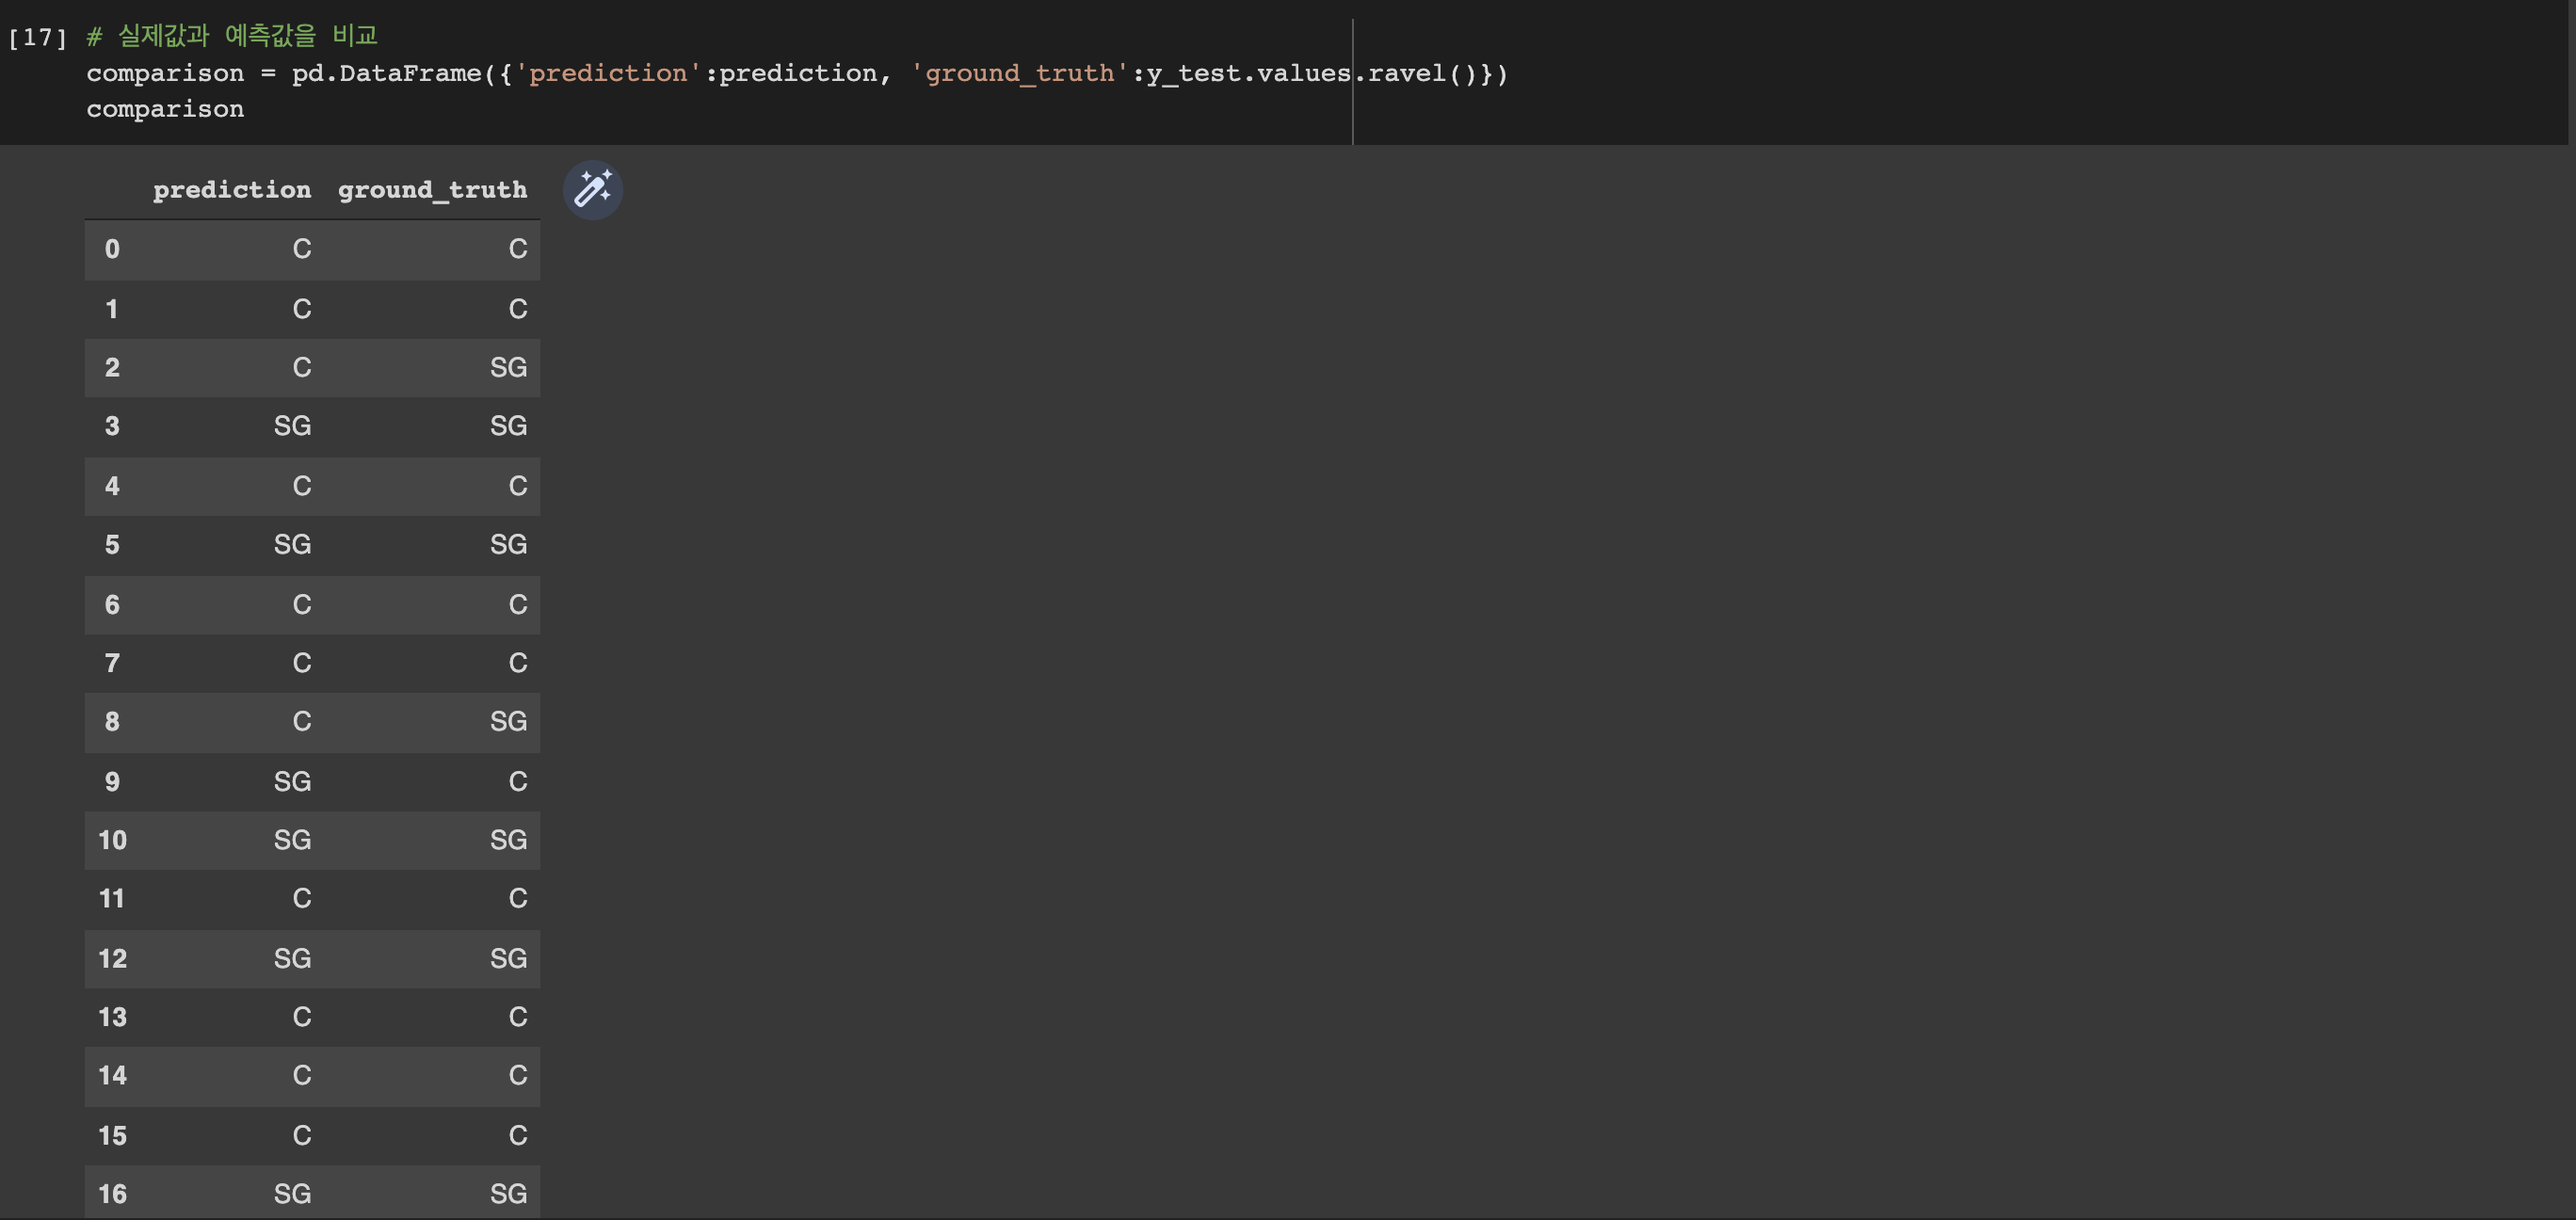The height and width of the screenshot is (1220, 2576).
Task: Click the magic wand interactive table icon
Action: 593,189
